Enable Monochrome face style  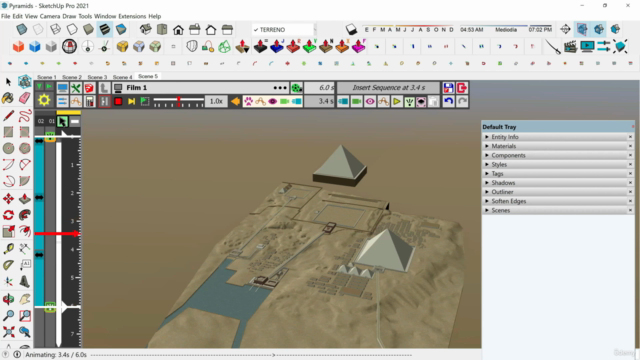[121, 29]
